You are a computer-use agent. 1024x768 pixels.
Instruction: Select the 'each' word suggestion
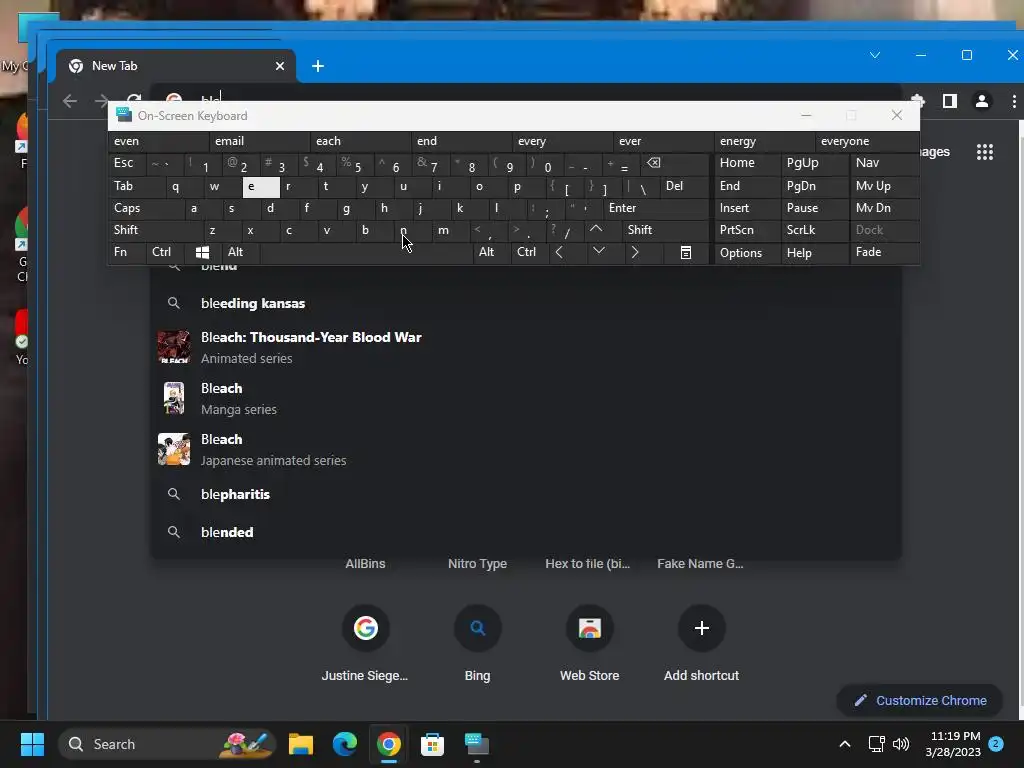pyautogui.click(x=361, y=141)
